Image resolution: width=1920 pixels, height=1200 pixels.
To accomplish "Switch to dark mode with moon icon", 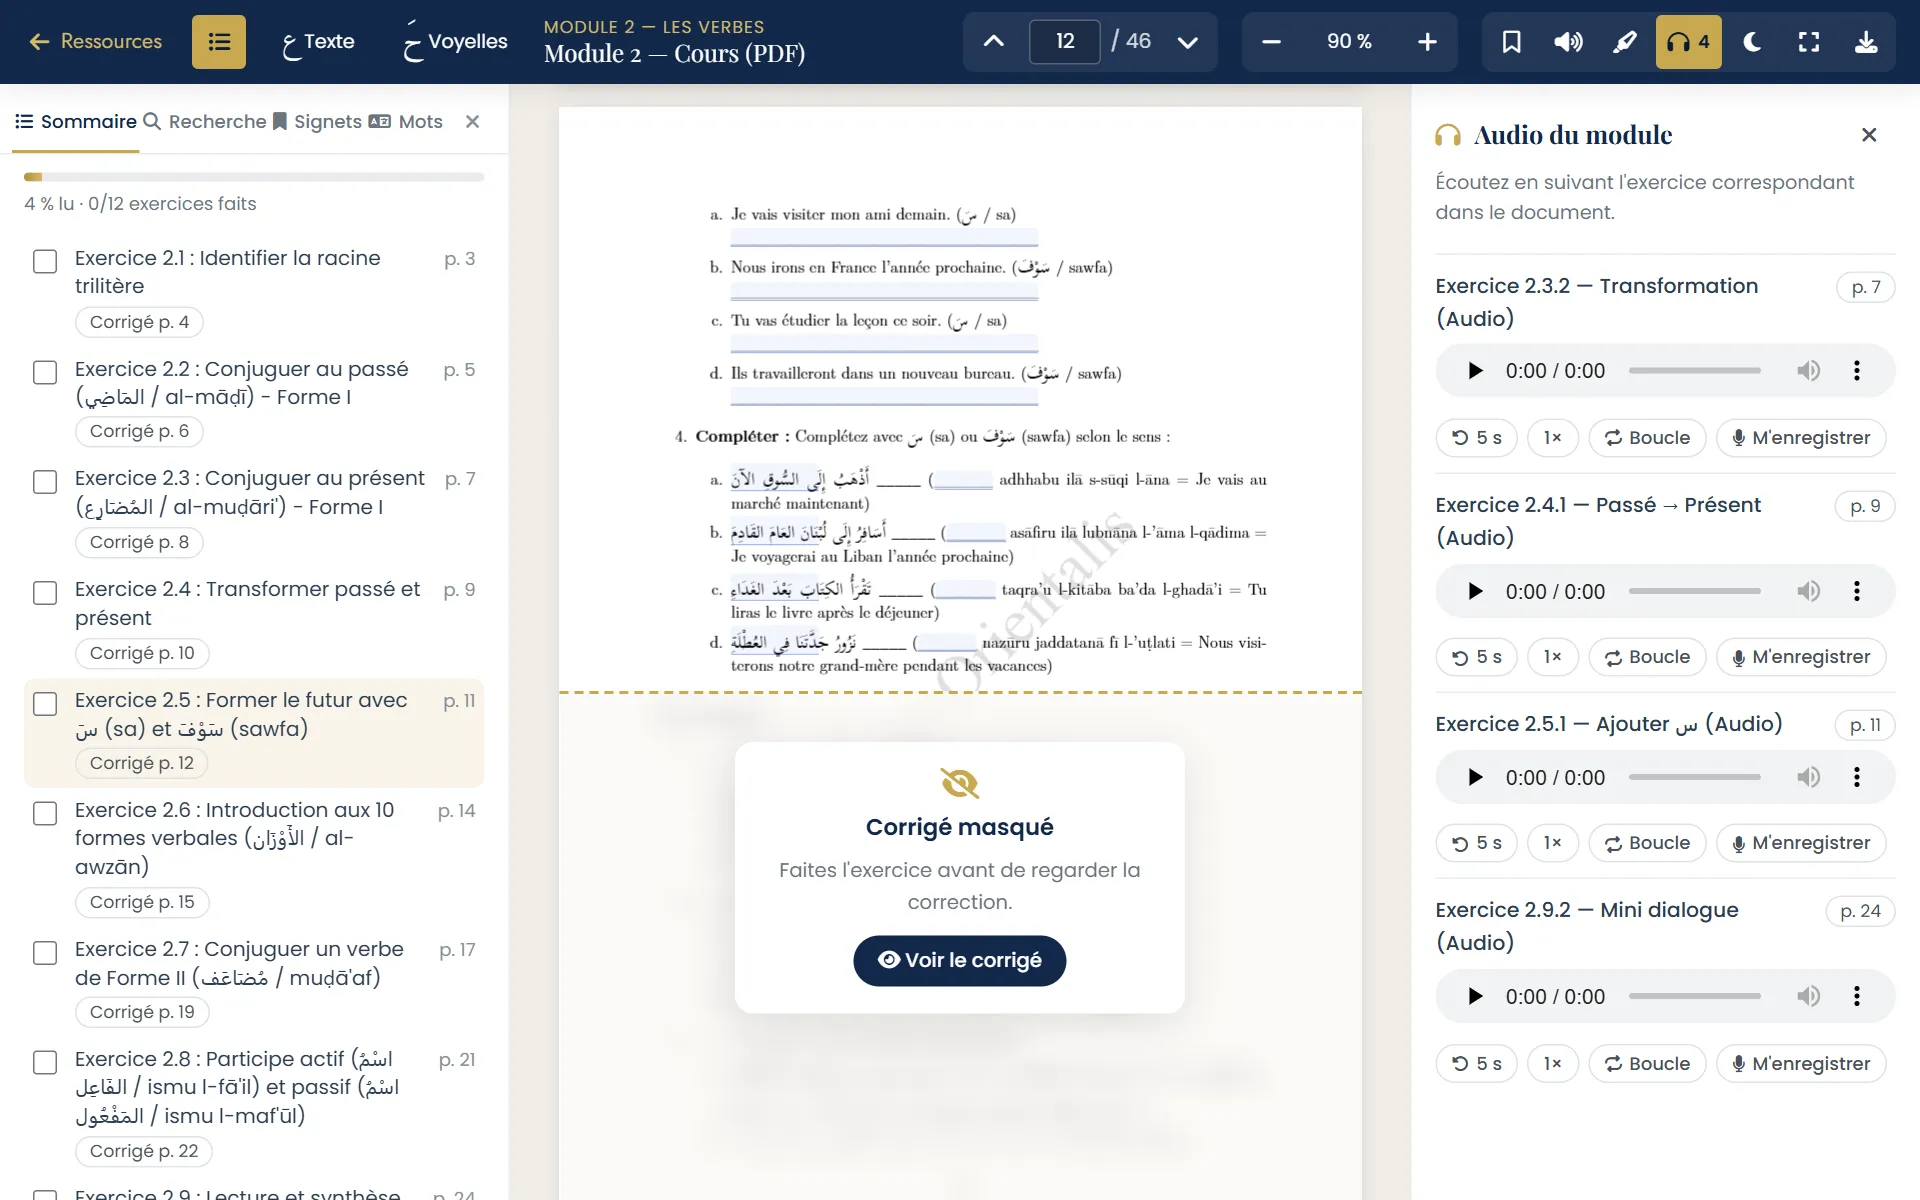I will [1752, 42].
